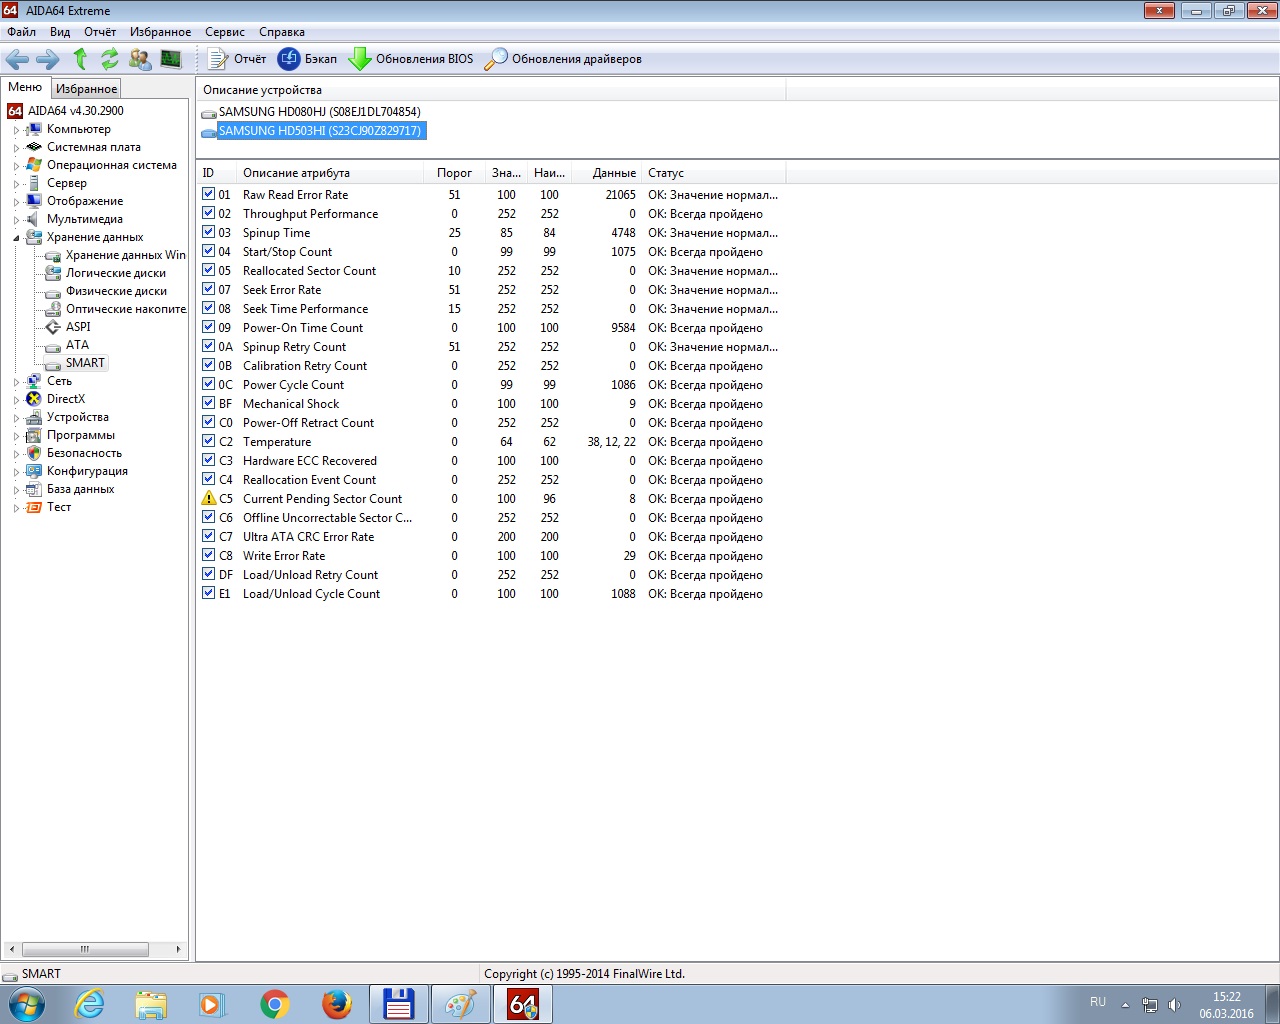1280x1024 pixels.
Task: Click the green Up level arrow
Action: (x=80, y=59)
